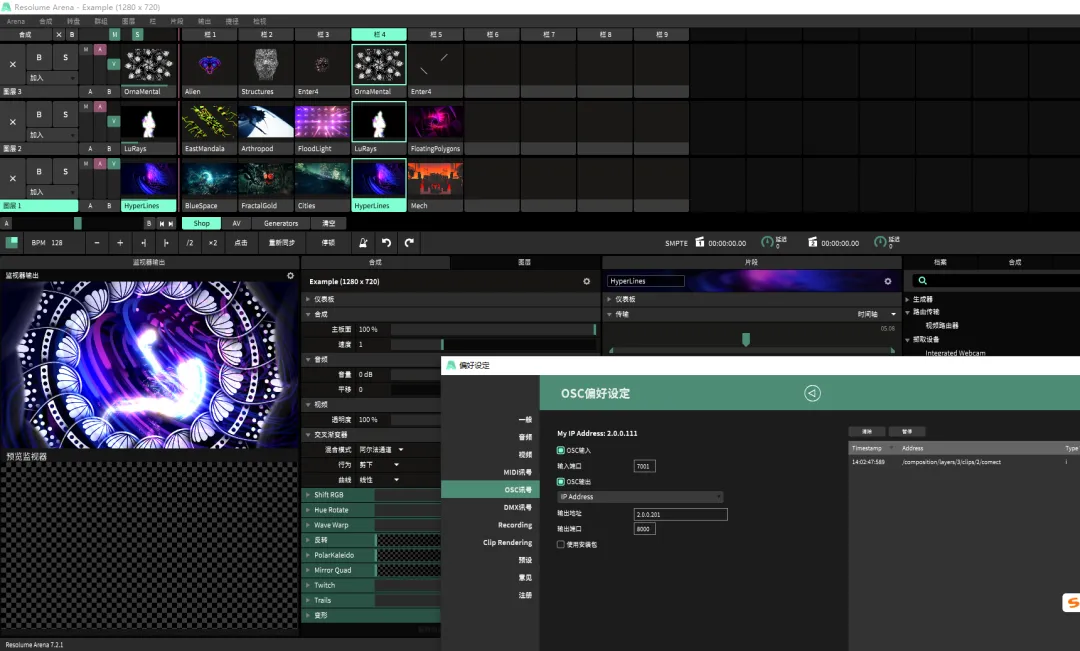1080x651 pixels.
Task: Nudge BPM backward icon
Action: (143, 242)
